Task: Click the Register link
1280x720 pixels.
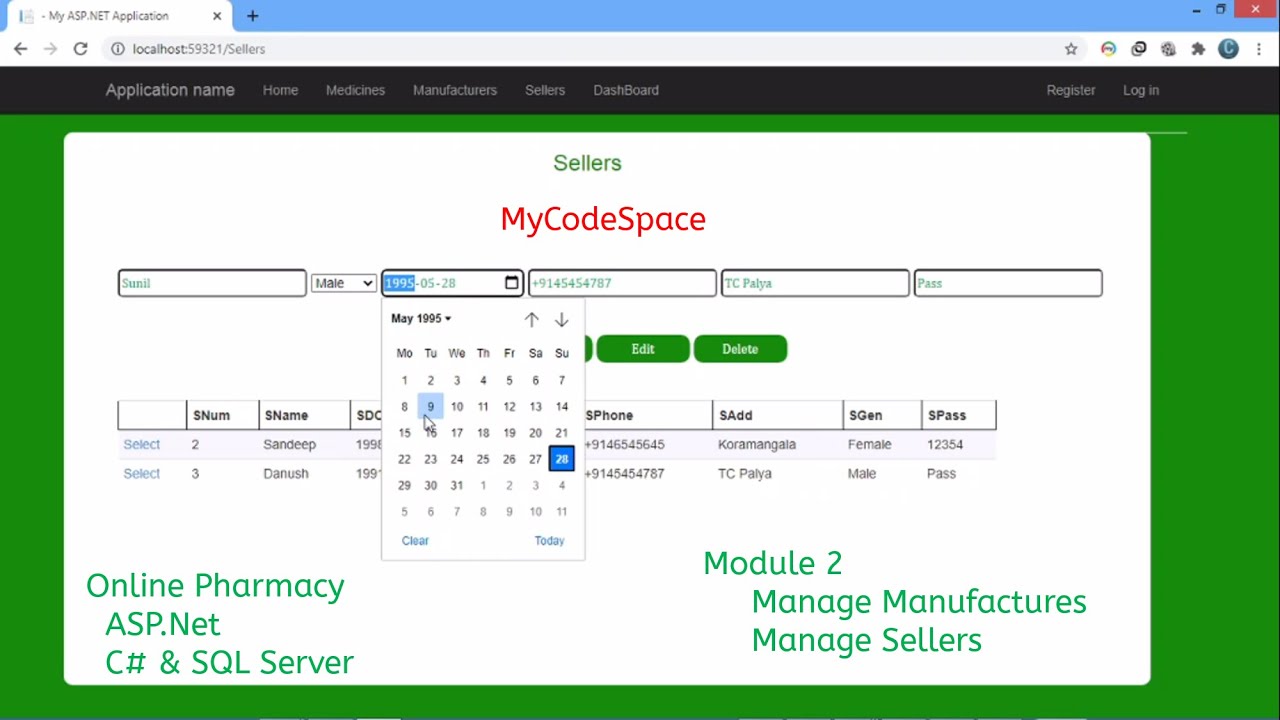Action: 1071,90
